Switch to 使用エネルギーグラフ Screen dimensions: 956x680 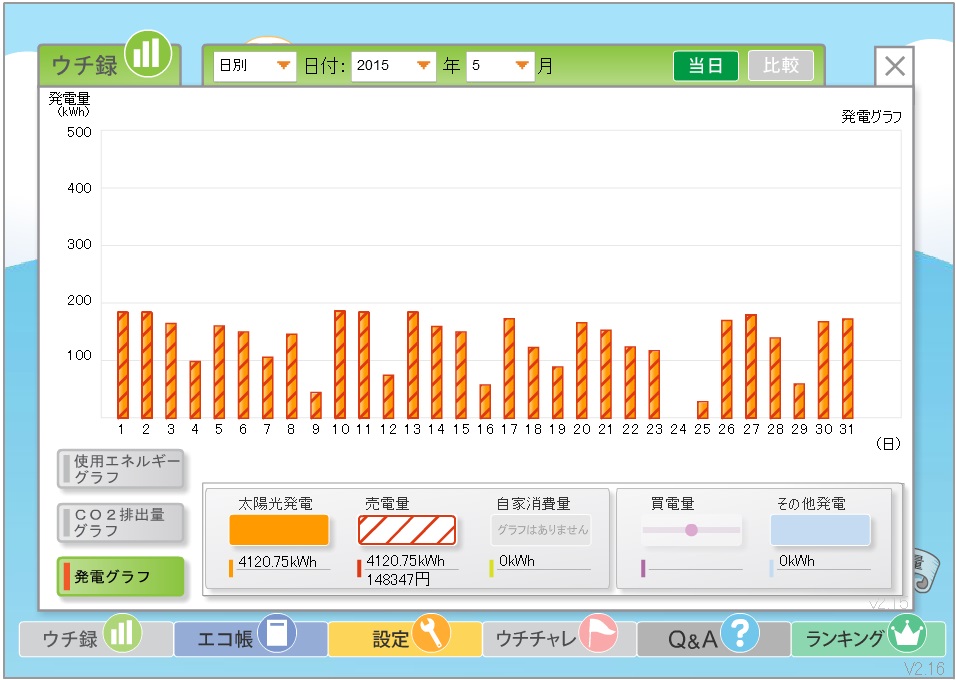click(121, 469)
